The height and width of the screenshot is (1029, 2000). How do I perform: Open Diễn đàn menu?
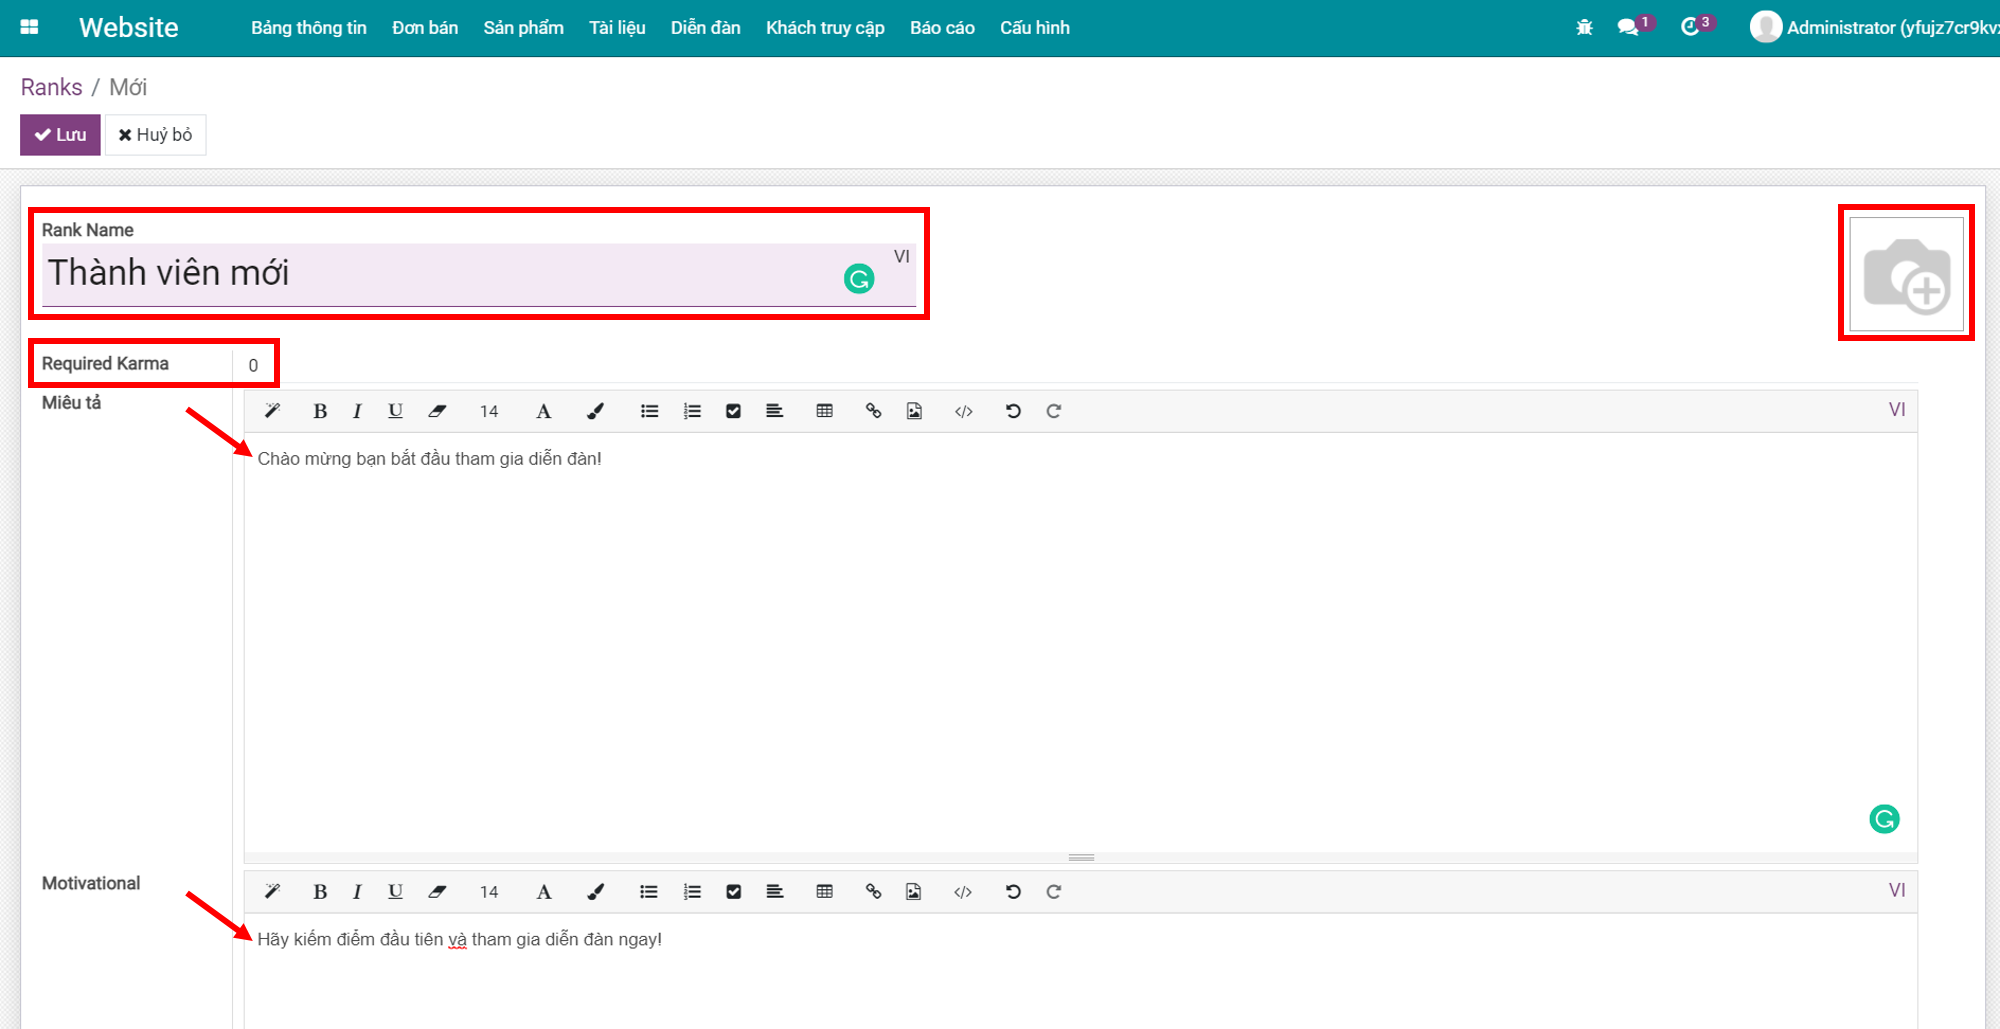(x=705, y=28)
